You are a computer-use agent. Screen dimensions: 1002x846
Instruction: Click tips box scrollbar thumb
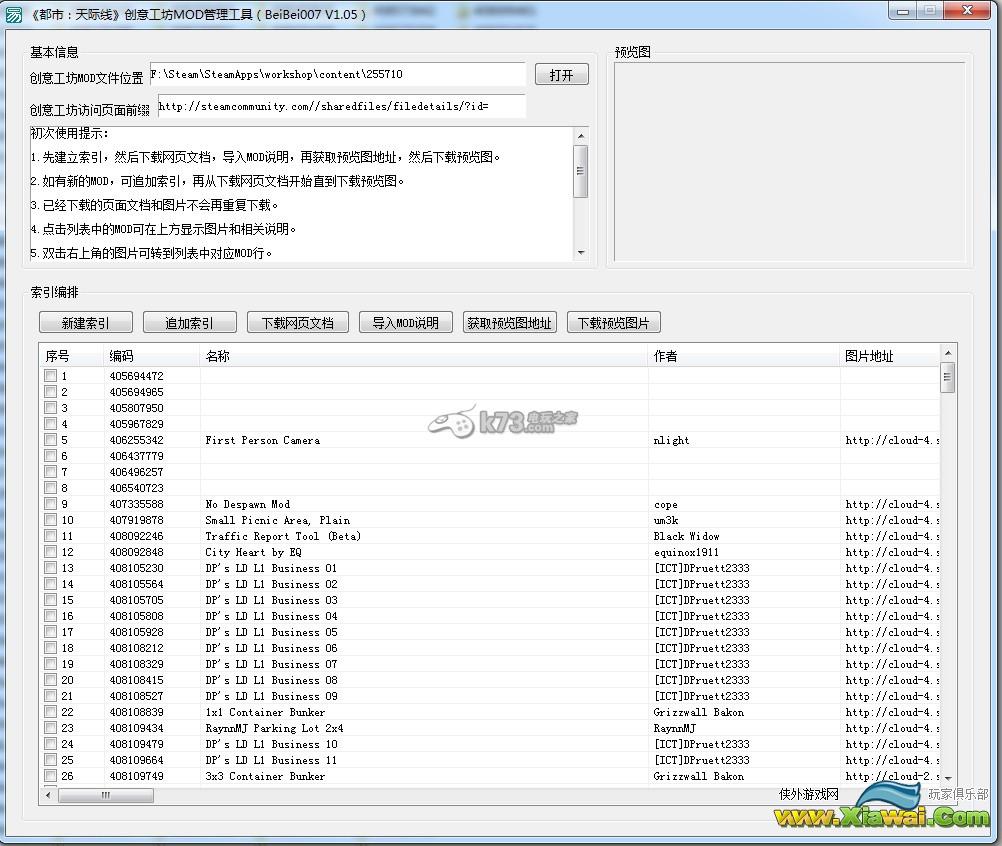click(x=581, y=171)
